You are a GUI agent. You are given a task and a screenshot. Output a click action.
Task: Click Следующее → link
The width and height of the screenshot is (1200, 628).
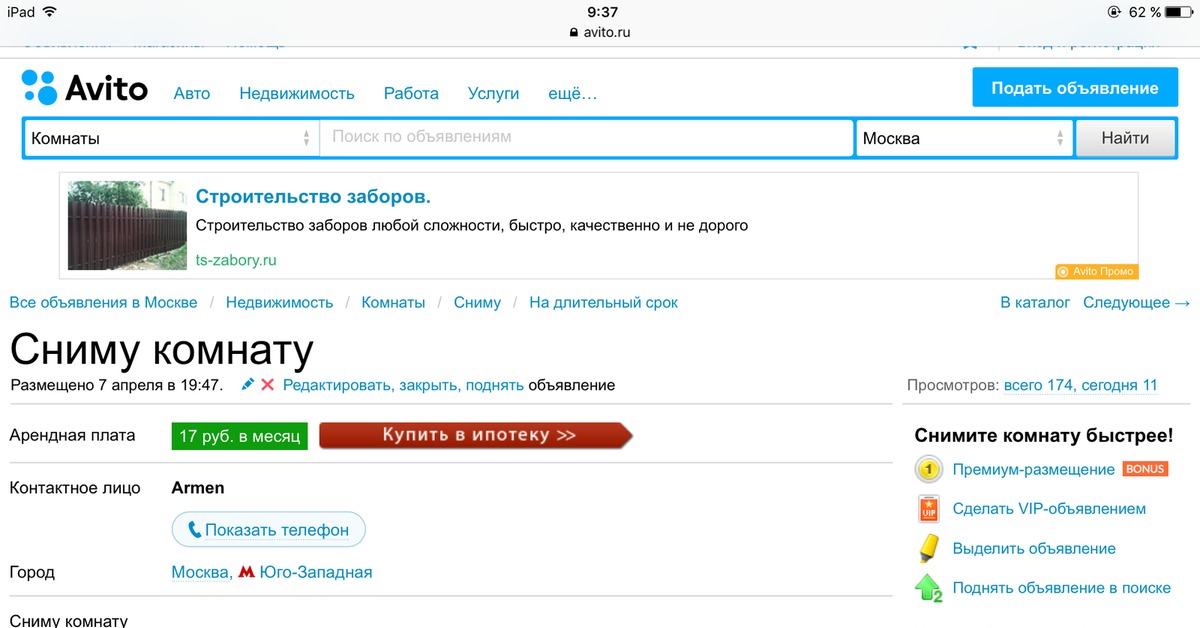[1137, 302]
